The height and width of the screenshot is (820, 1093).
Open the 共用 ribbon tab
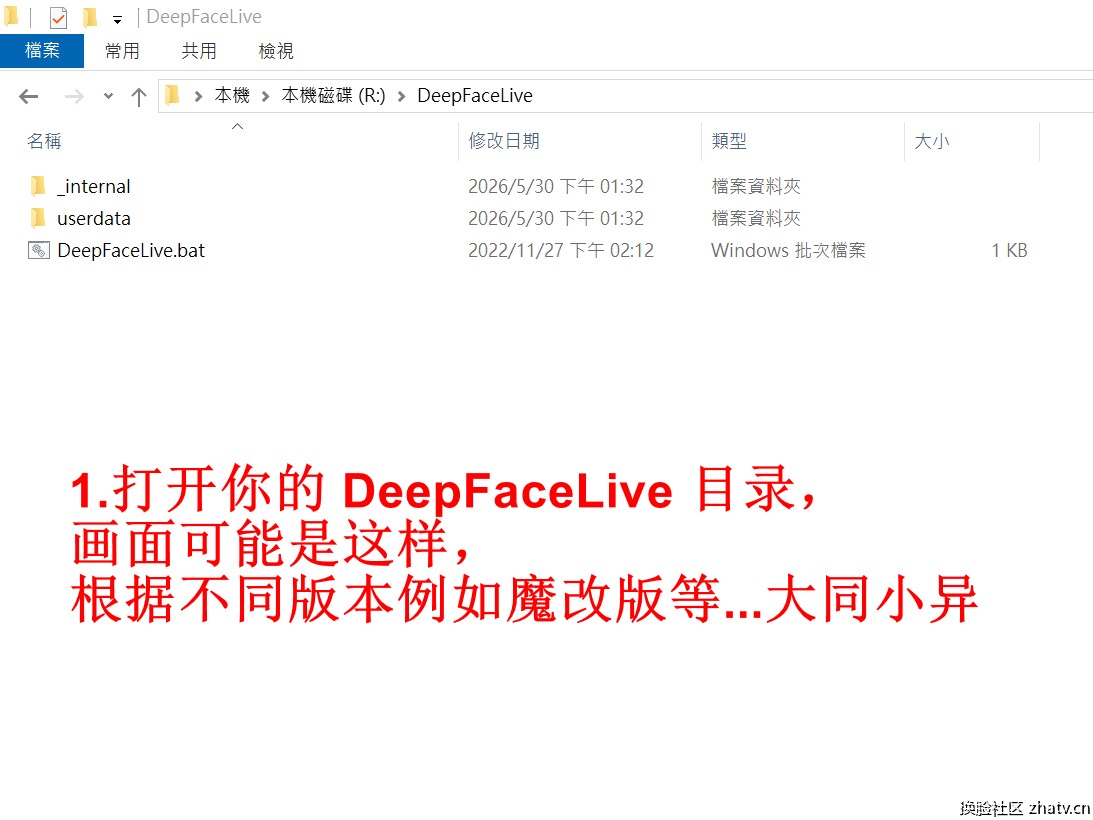coord(199,51)
